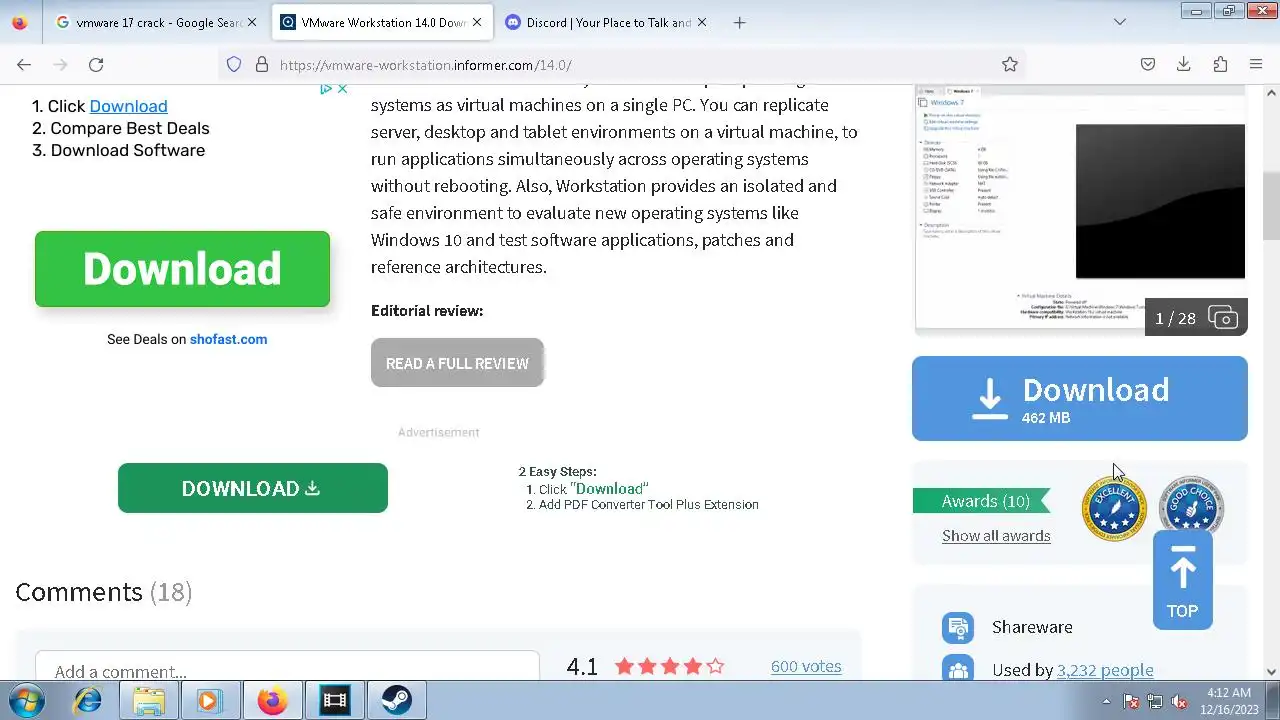Click the Shareware license icon
This screenshot has width=1280, height=720.
(958, 627)
